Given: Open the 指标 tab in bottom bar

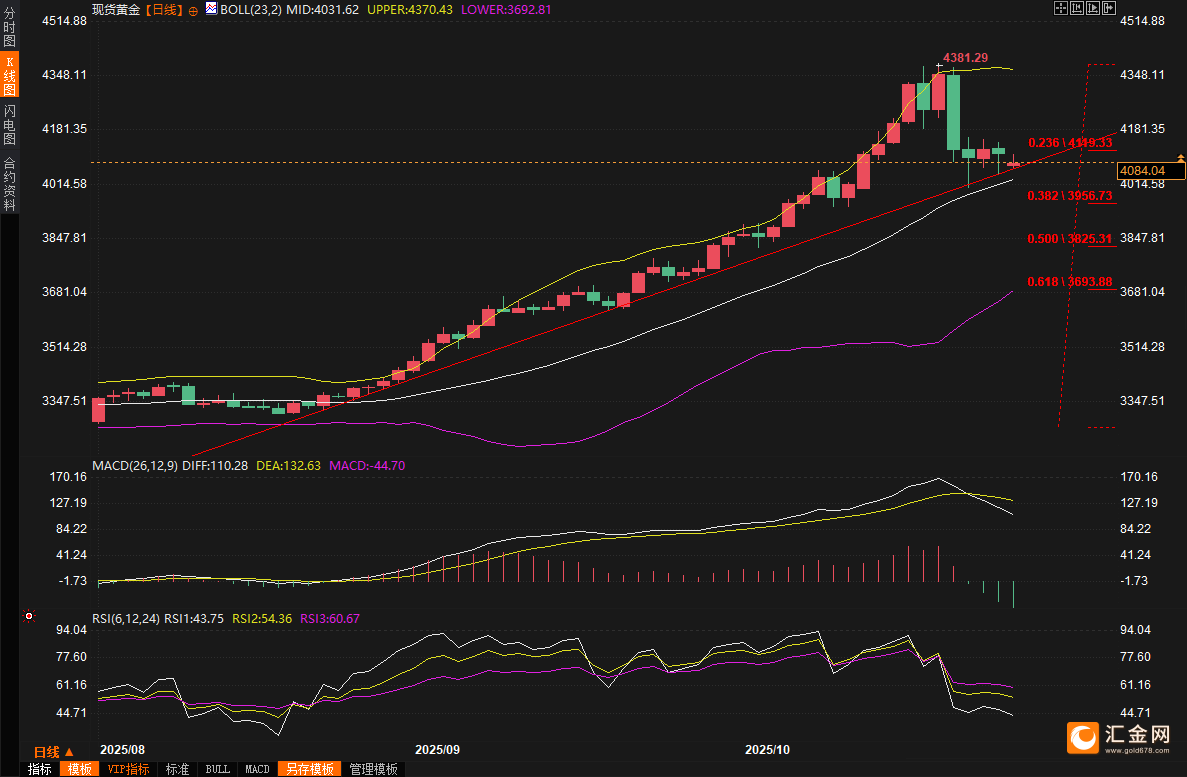Looking at the screenshot, I should click(x=40, y=769).
